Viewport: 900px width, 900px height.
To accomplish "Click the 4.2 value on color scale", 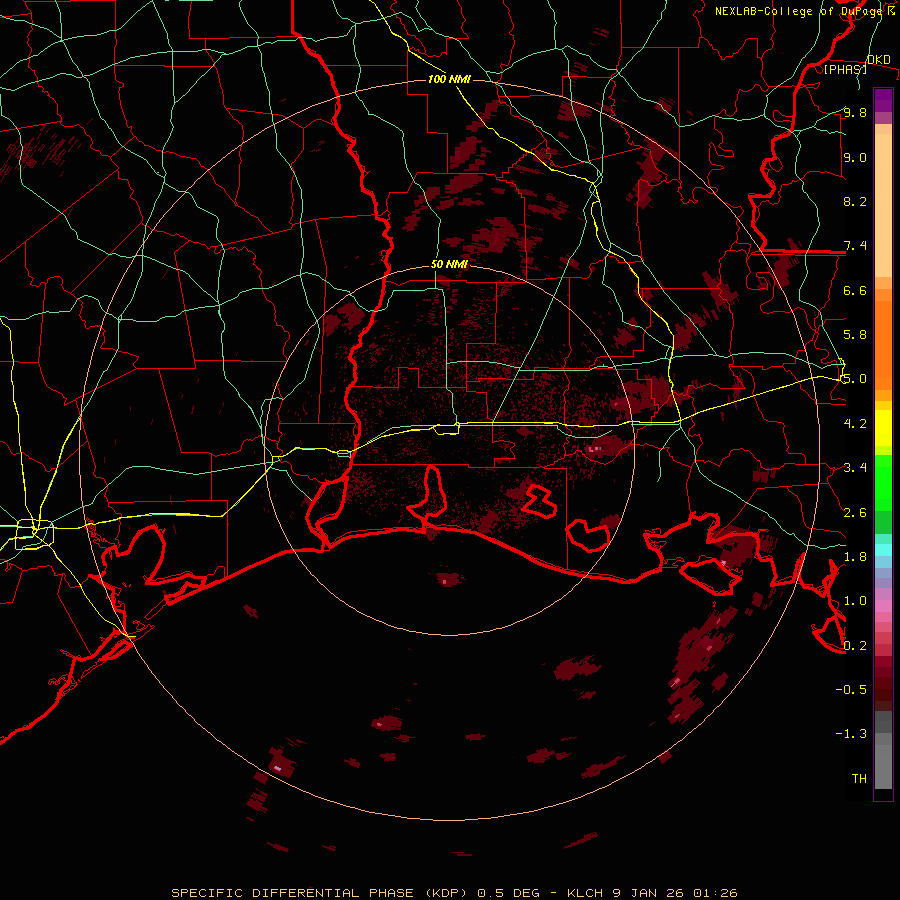I will (x=855, y=424).
